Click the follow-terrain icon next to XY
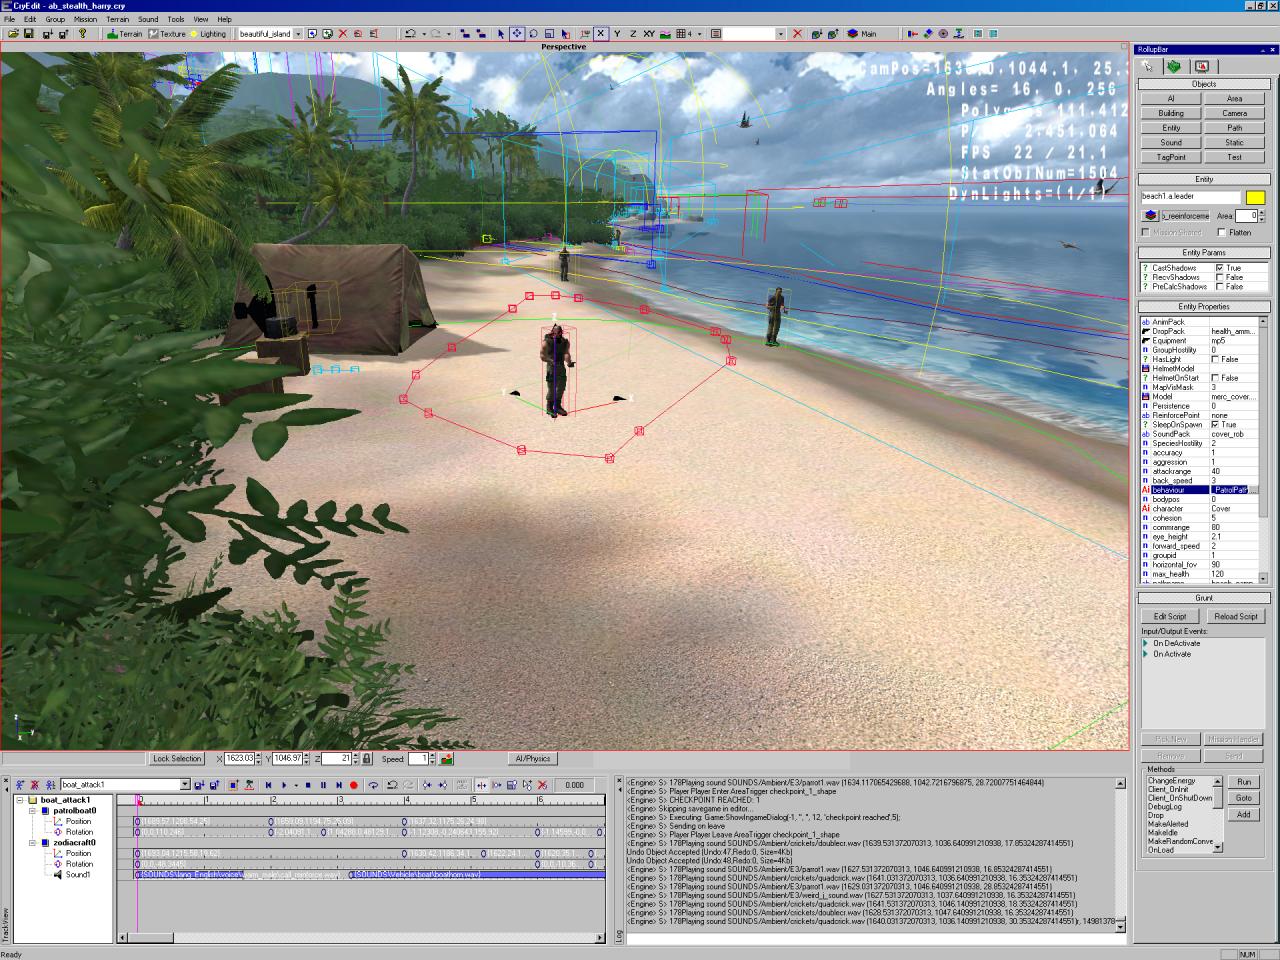Image resolution: width=1280 pixels, height=960 pixels. pos(665,34)
